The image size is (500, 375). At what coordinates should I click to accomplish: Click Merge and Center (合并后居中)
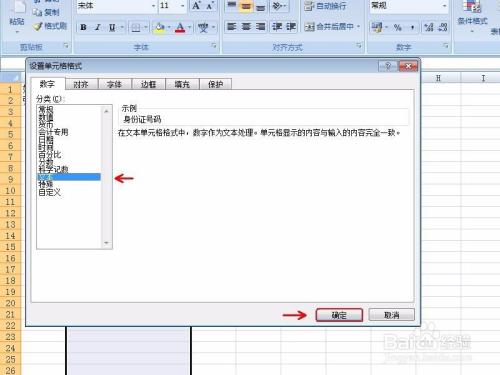(329, 27)
